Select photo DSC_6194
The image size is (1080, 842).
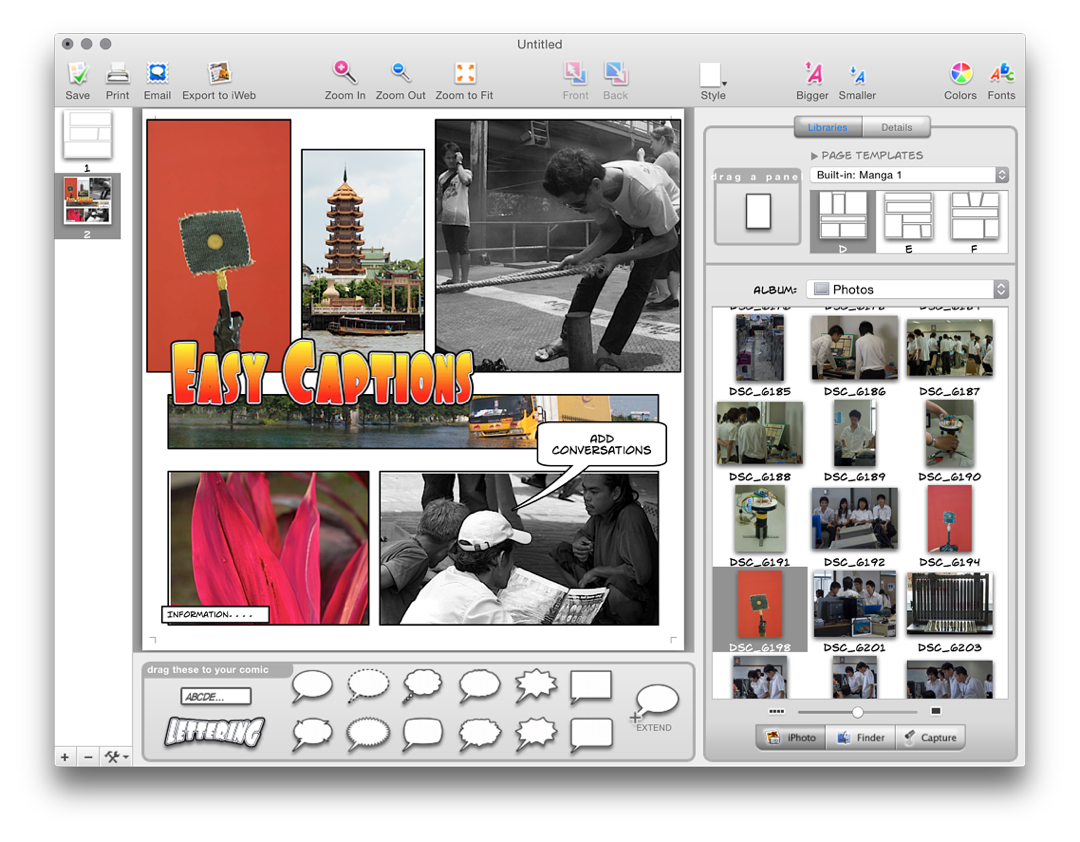click(950, 519)
